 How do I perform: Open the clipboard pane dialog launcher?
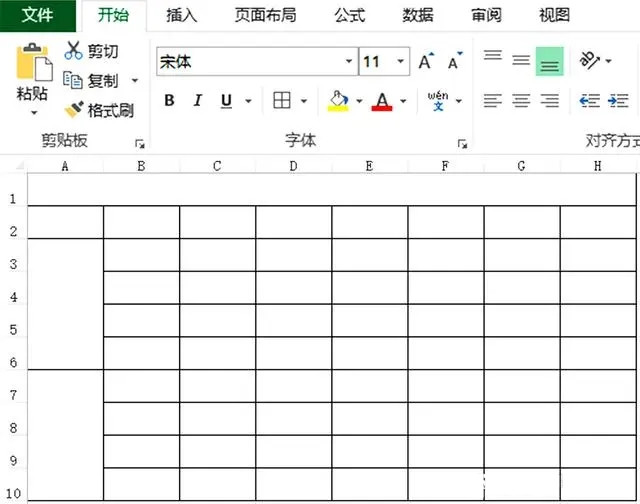coord(140,144)
